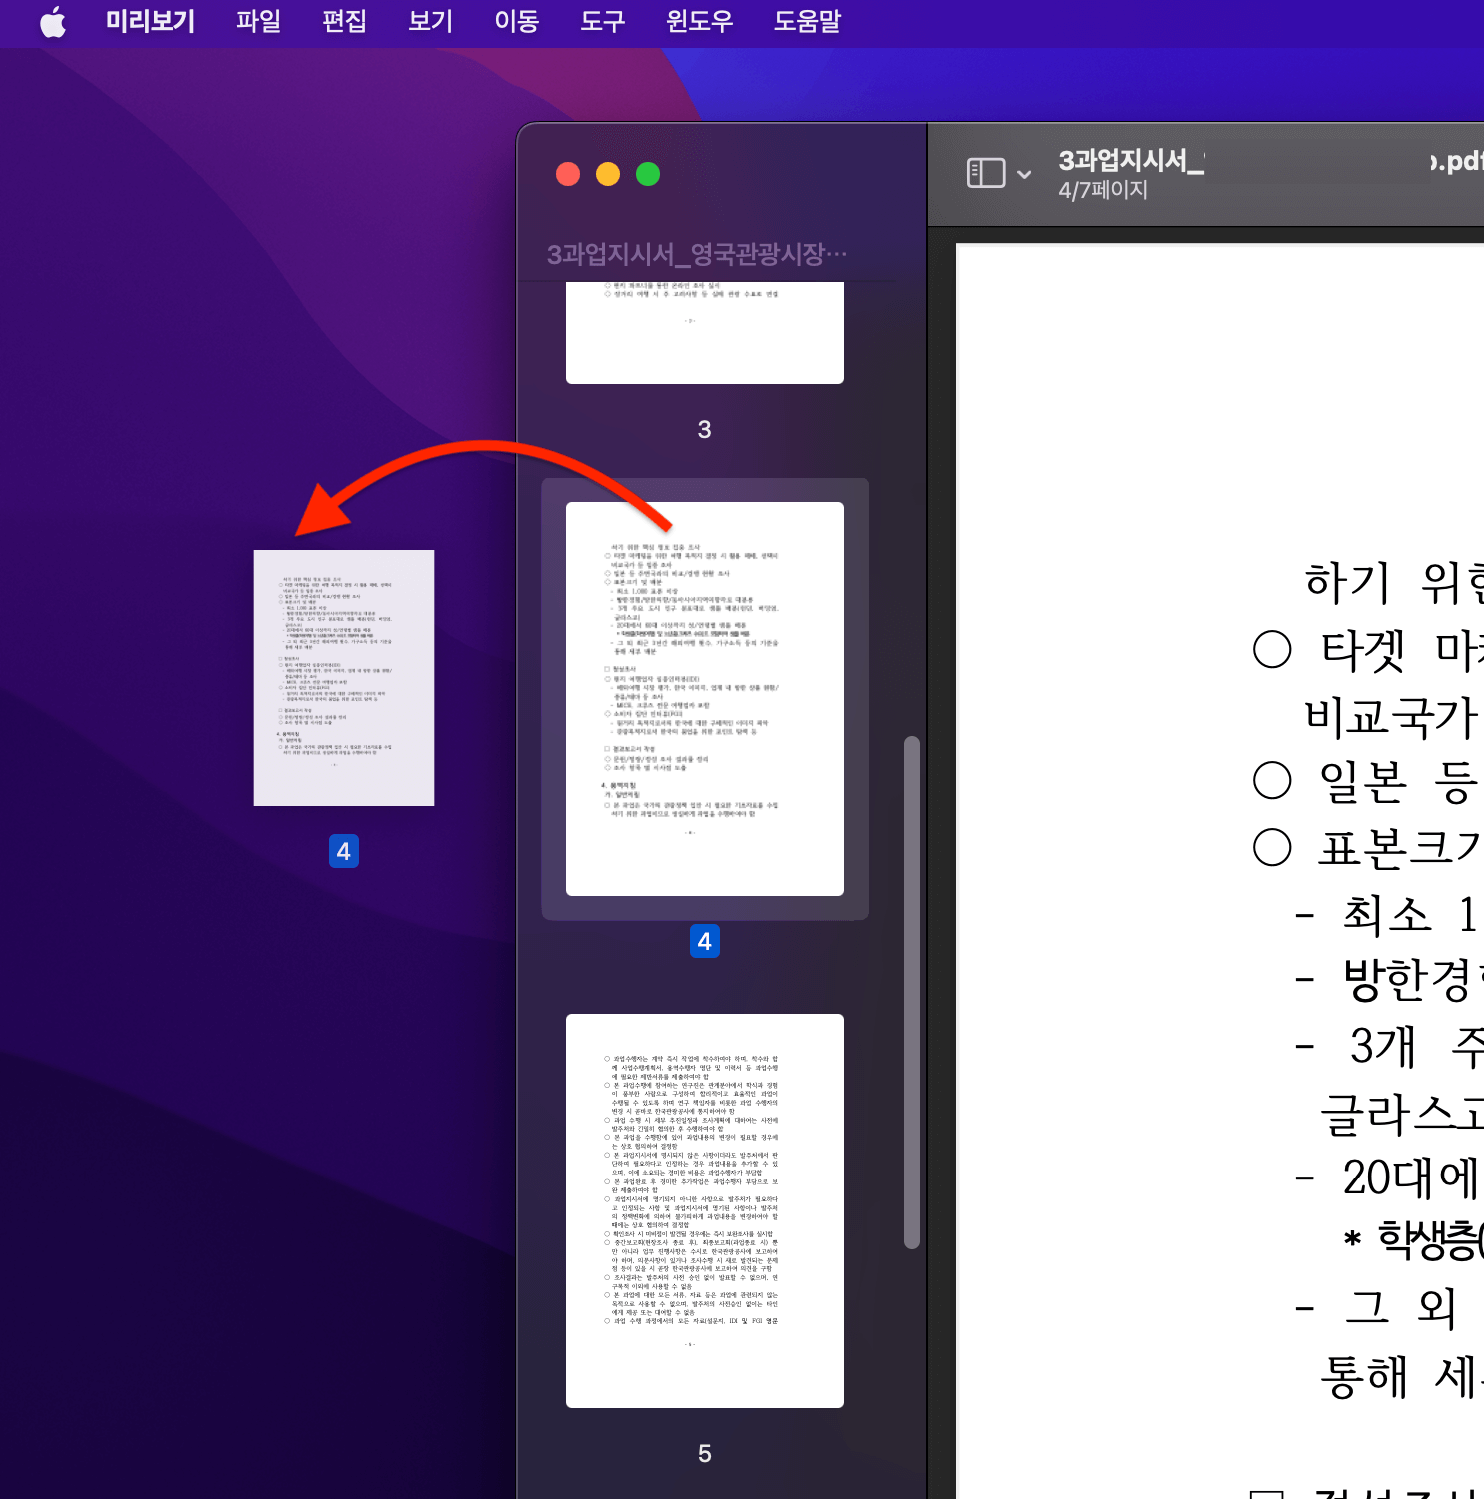The image size is (1484, 1499).
Task: Click the 4/7페이지 page indicator text
Action: point(1103,190)
